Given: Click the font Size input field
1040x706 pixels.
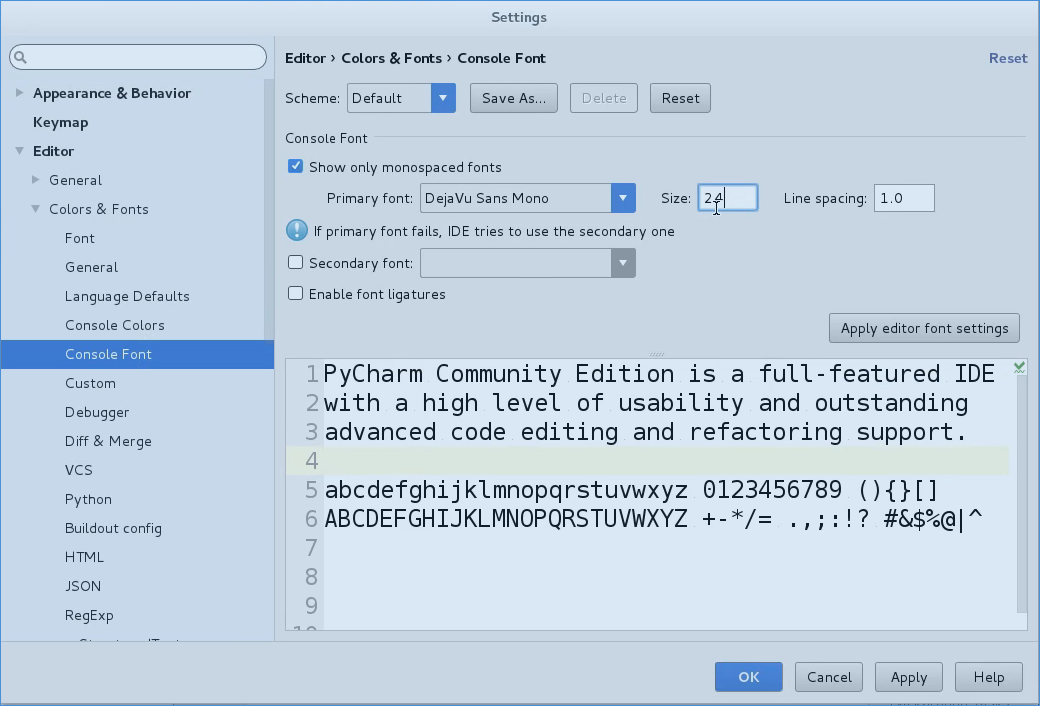Looking at the screenshot, I should tap(728, 198).
